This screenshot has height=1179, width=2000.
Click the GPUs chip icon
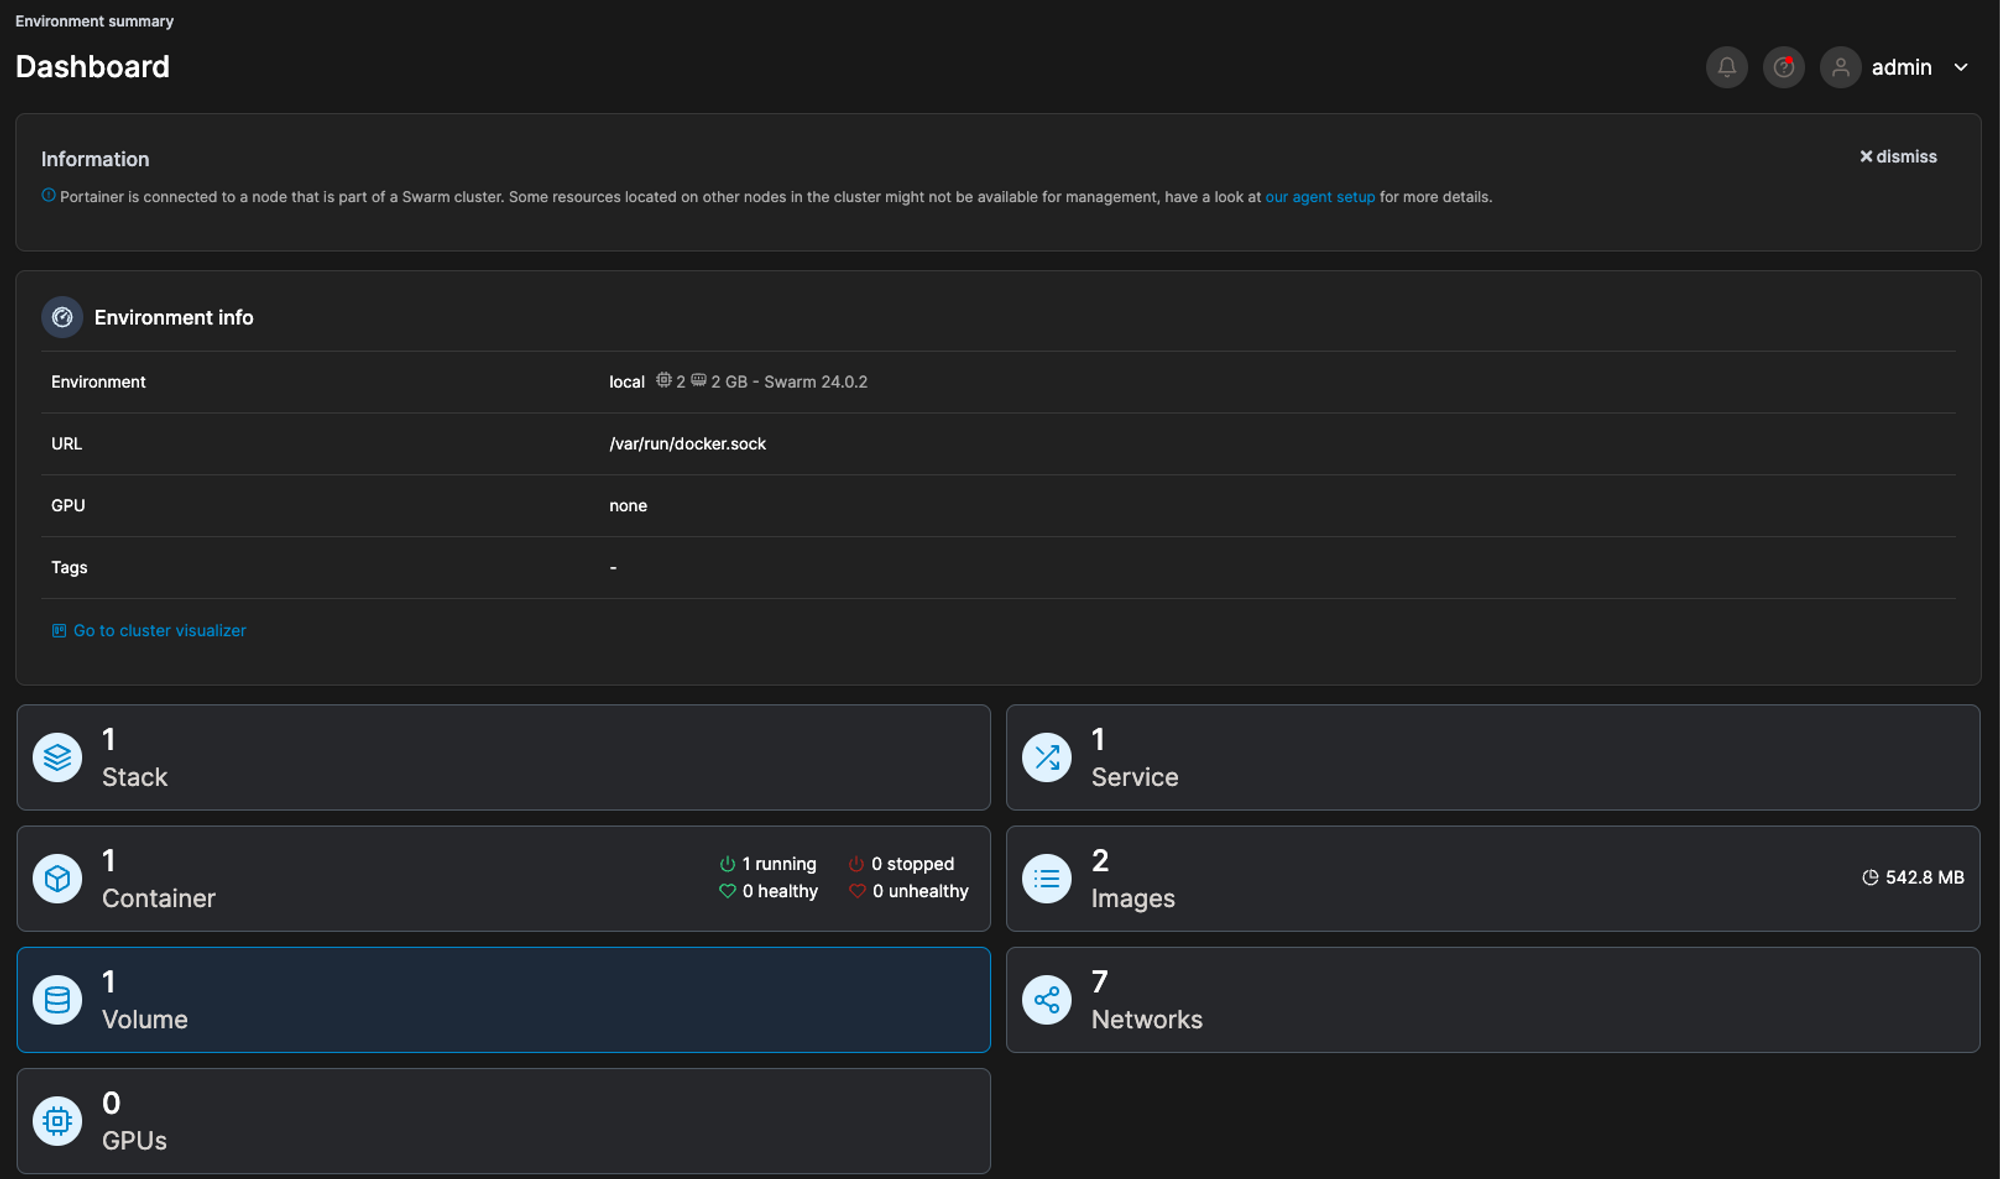coord(57,1121)
